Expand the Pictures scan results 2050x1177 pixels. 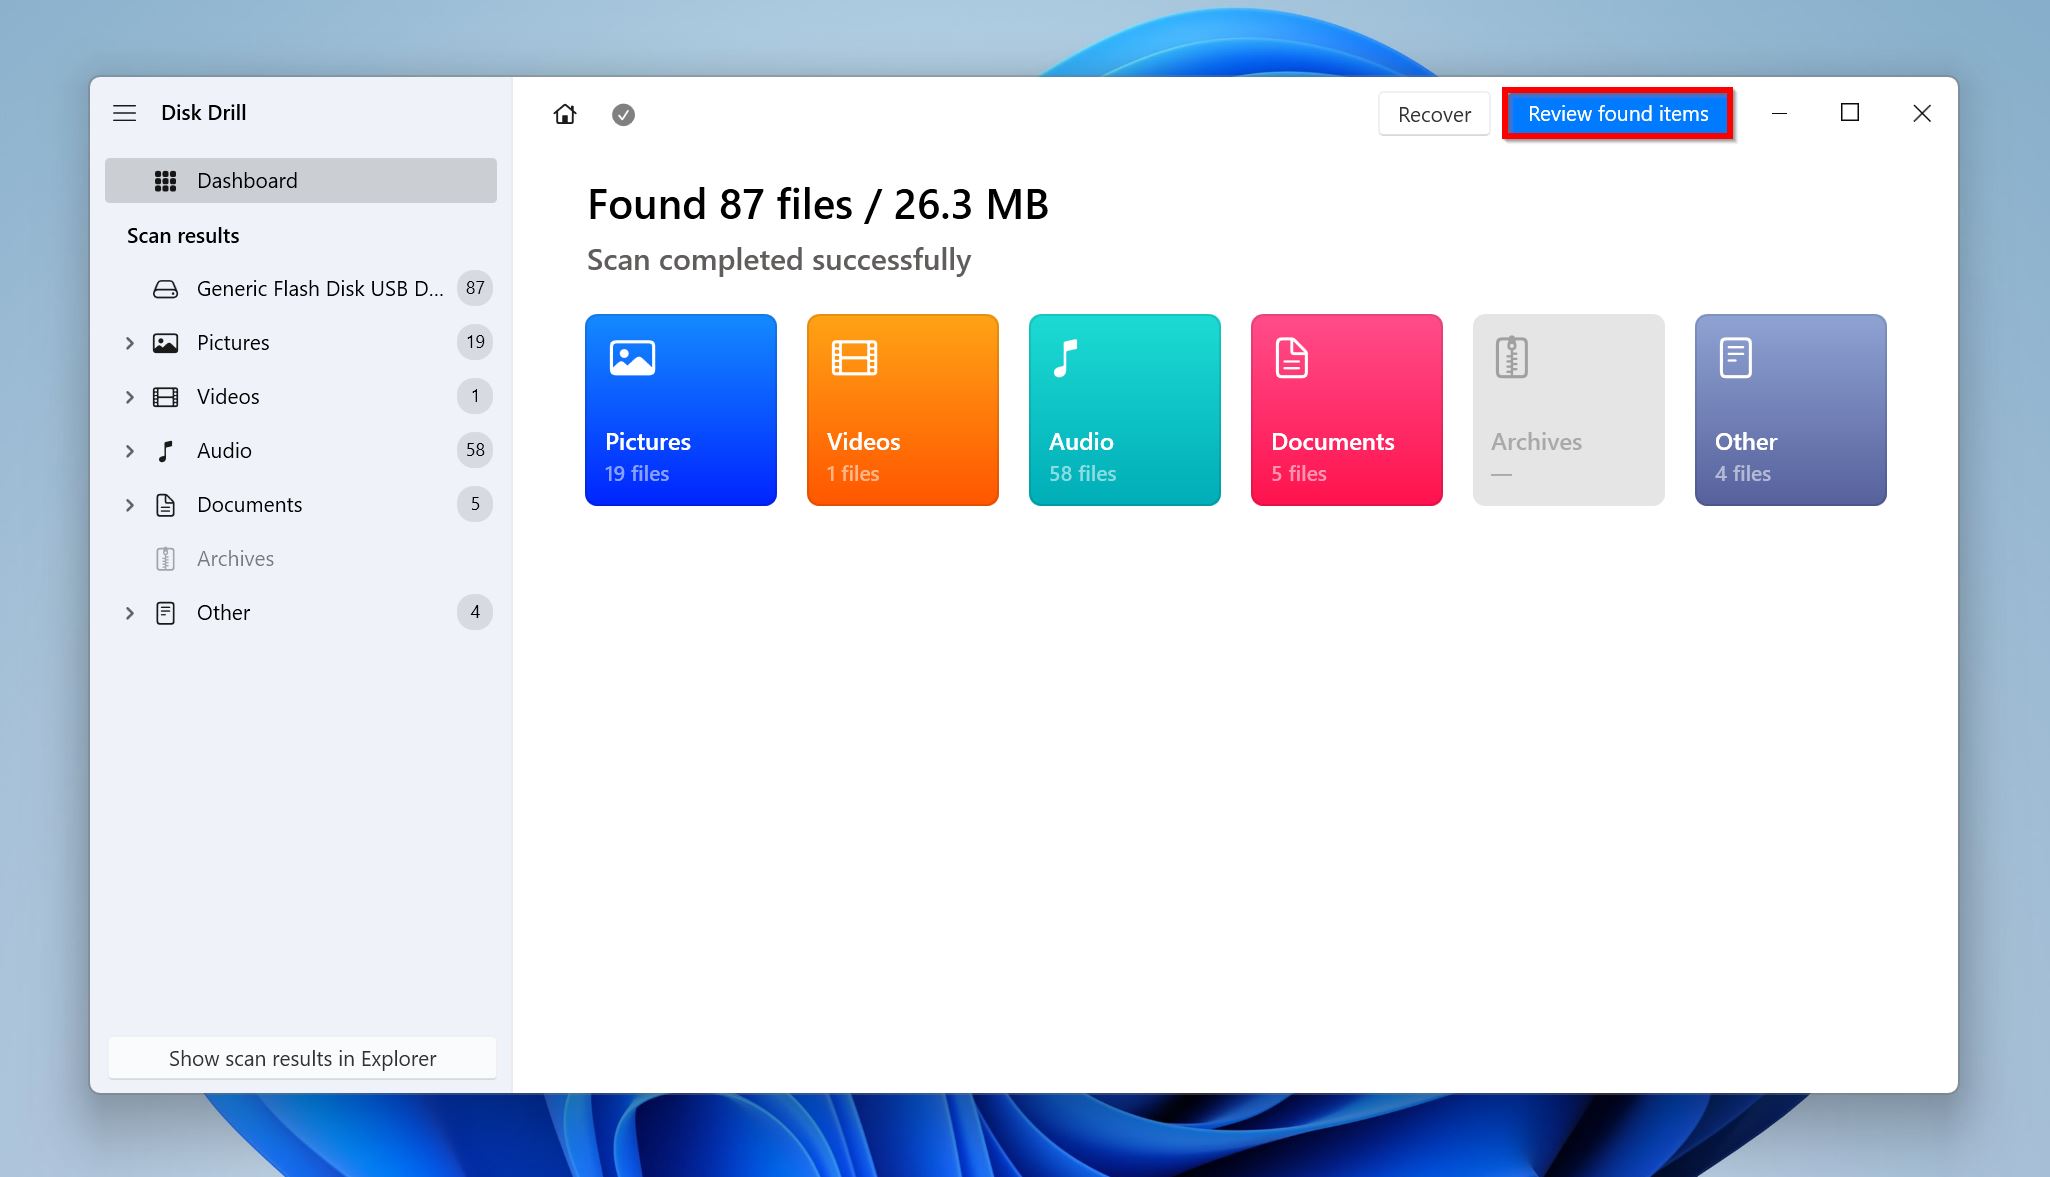pyautogui.click(x=130, y=342)
